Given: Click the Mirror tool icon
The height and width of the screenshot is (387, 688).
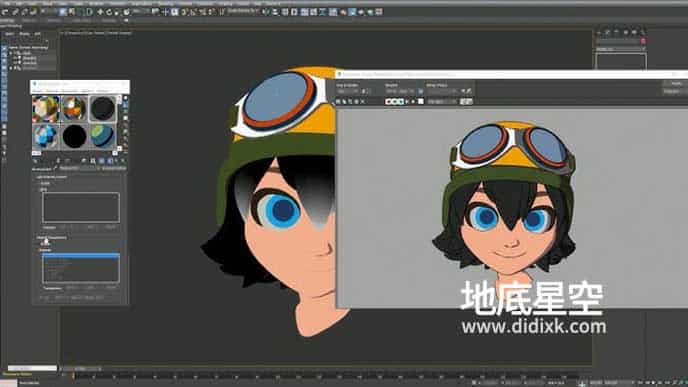Looking at the screenshot, I should (266, 12).
